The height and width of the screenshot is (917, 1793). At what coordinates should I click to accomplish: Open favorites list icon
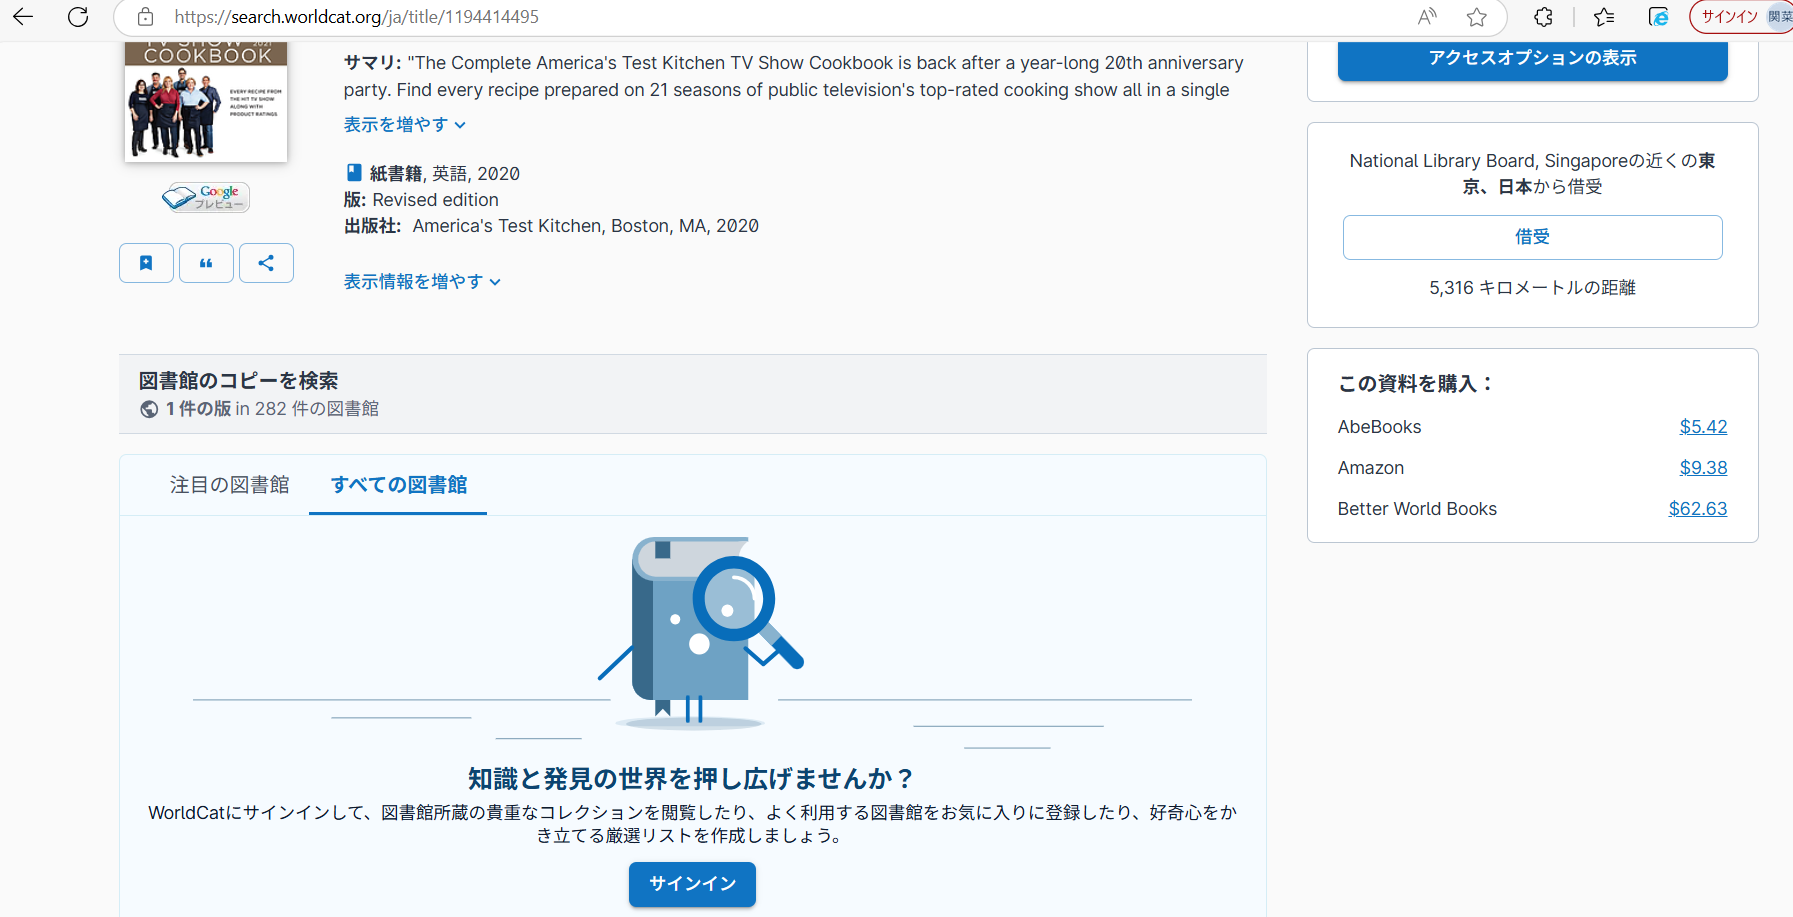[x=1604, y=17]
